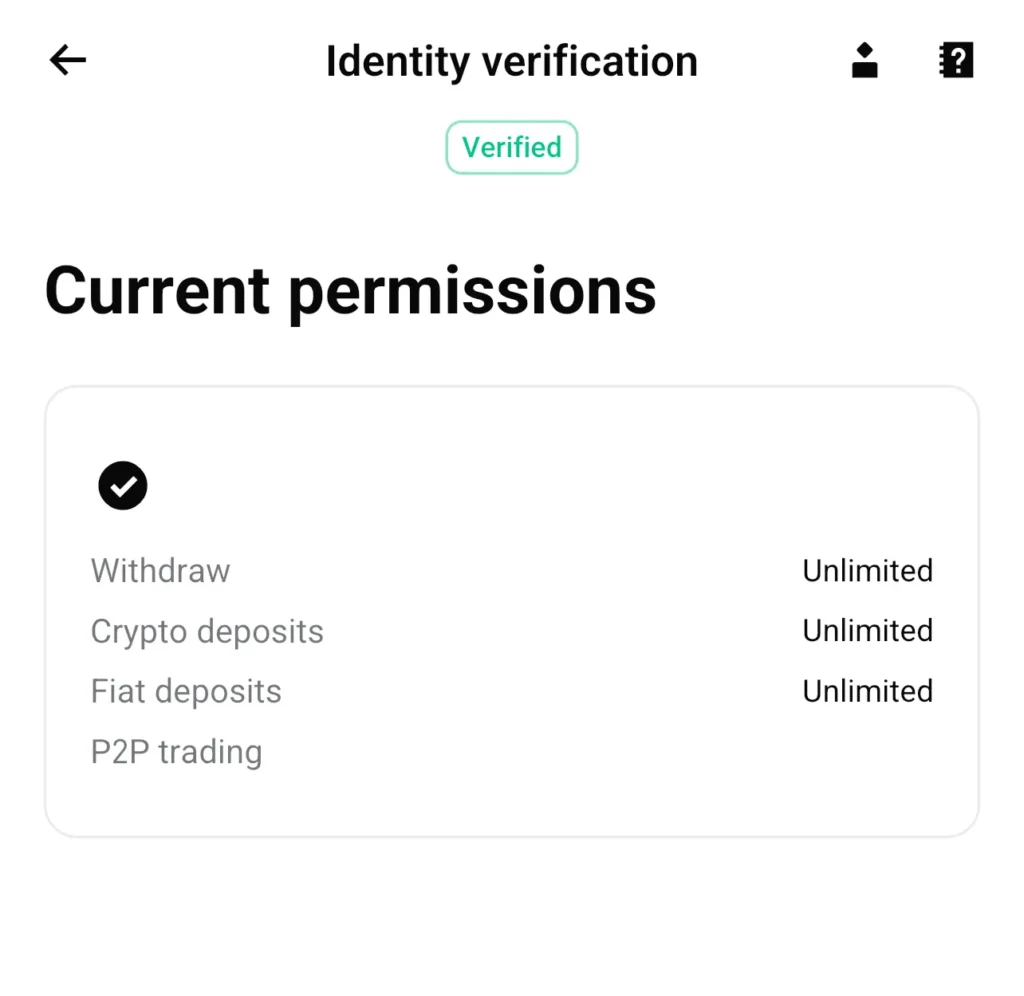Tap the green Verified status badge
This screenshot has height=996, width=1024.
[511, 148]
